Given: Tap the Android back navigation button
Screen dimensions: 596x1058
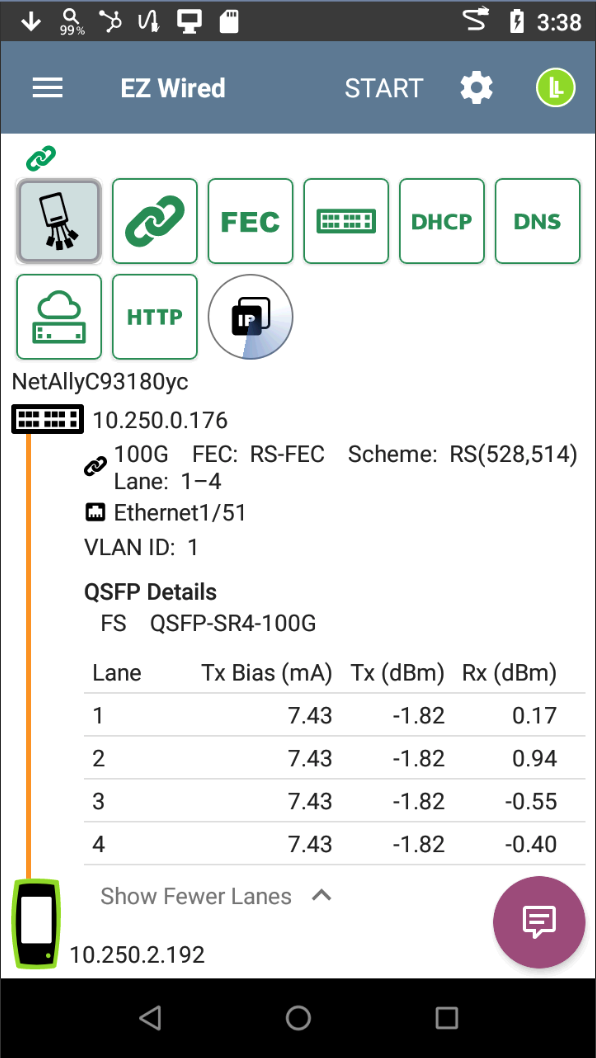Looking at the screenshot, I should (x=150, y=1018).
